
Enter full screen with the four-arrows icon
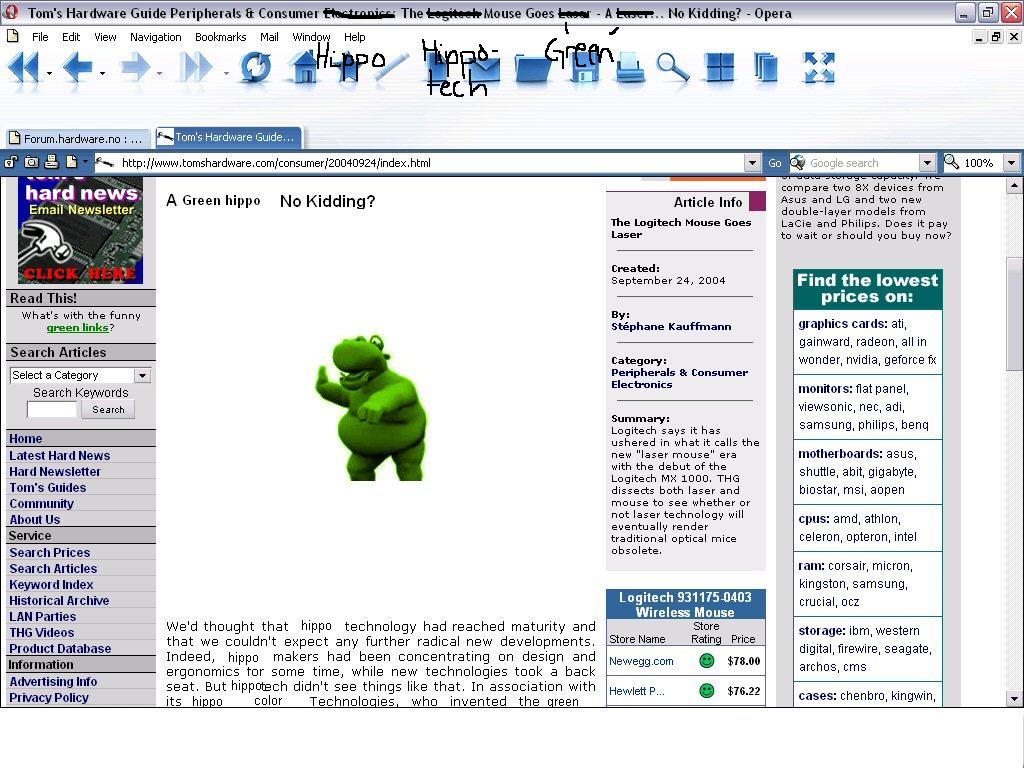pos(819,68)
